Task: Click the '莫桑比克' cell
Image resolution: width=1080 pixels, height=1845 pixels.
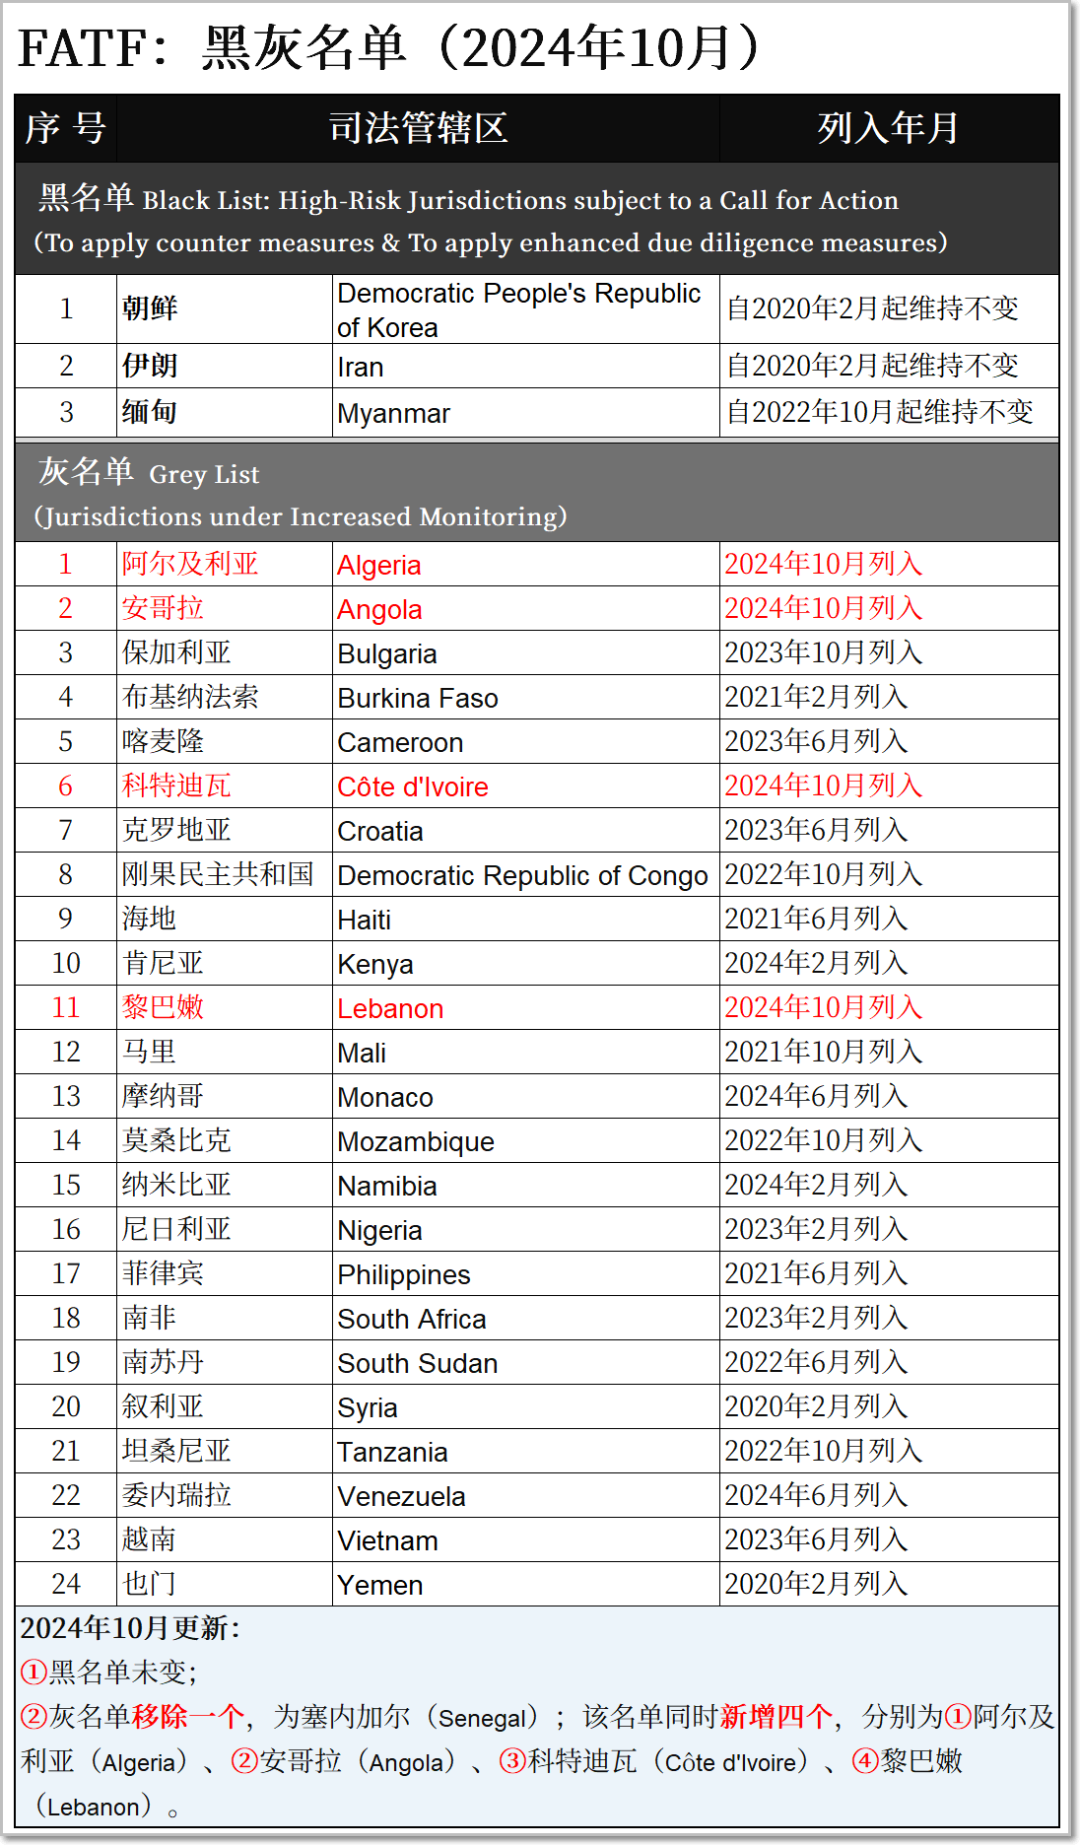Action: (x=224, y=1141)
